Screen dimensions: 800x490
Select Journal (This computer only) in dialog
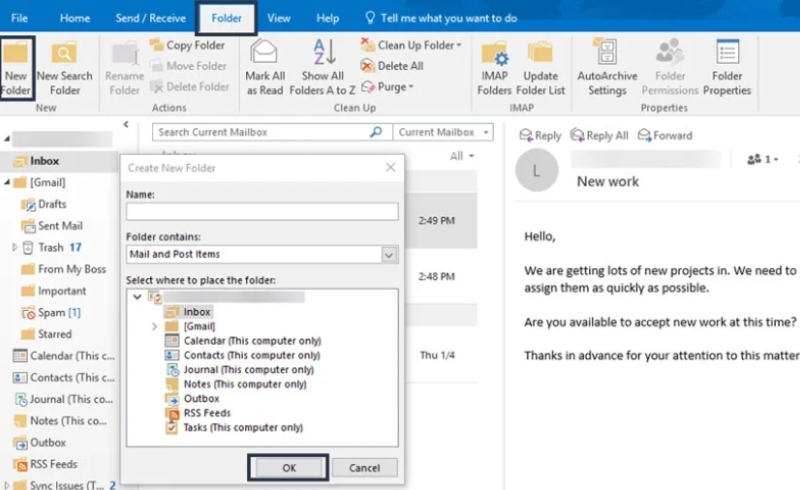click(x=240, y=370)
